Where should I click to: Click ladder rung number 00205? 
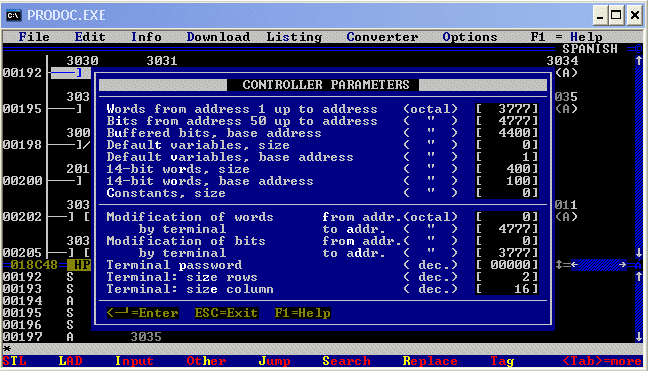pyautogui.click(x=22, y=252)
